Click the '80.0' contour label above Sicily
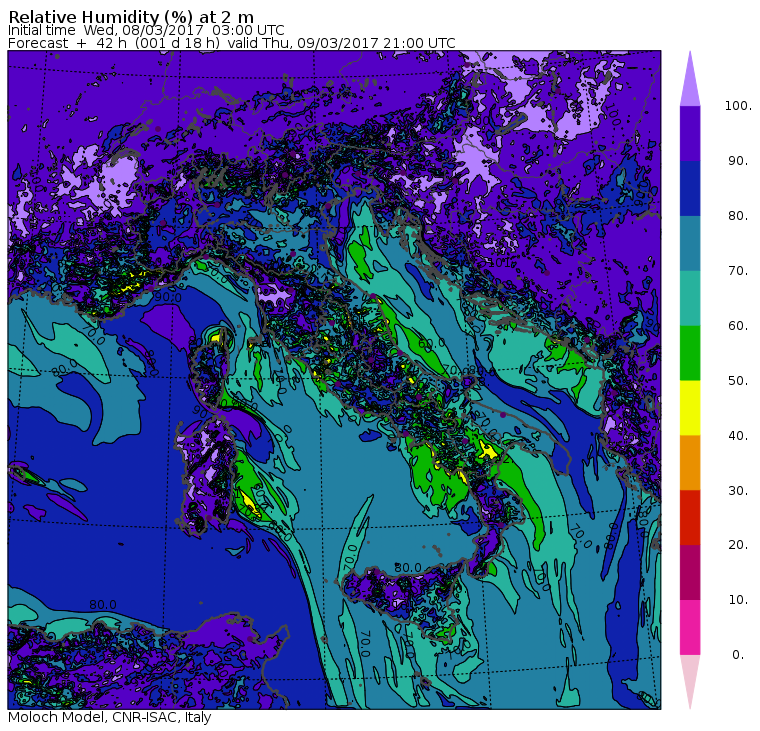The width and height of the screenshot is (760, 731). (408, 567)
